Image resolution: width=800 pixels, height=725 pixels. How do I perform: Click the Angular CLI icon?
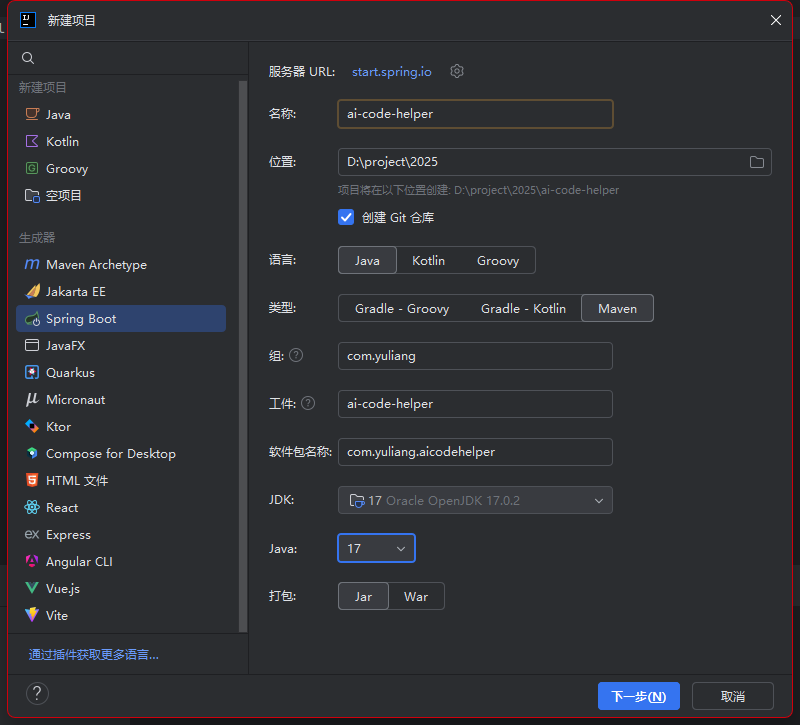pyautogui.click(x=32, y=561)
